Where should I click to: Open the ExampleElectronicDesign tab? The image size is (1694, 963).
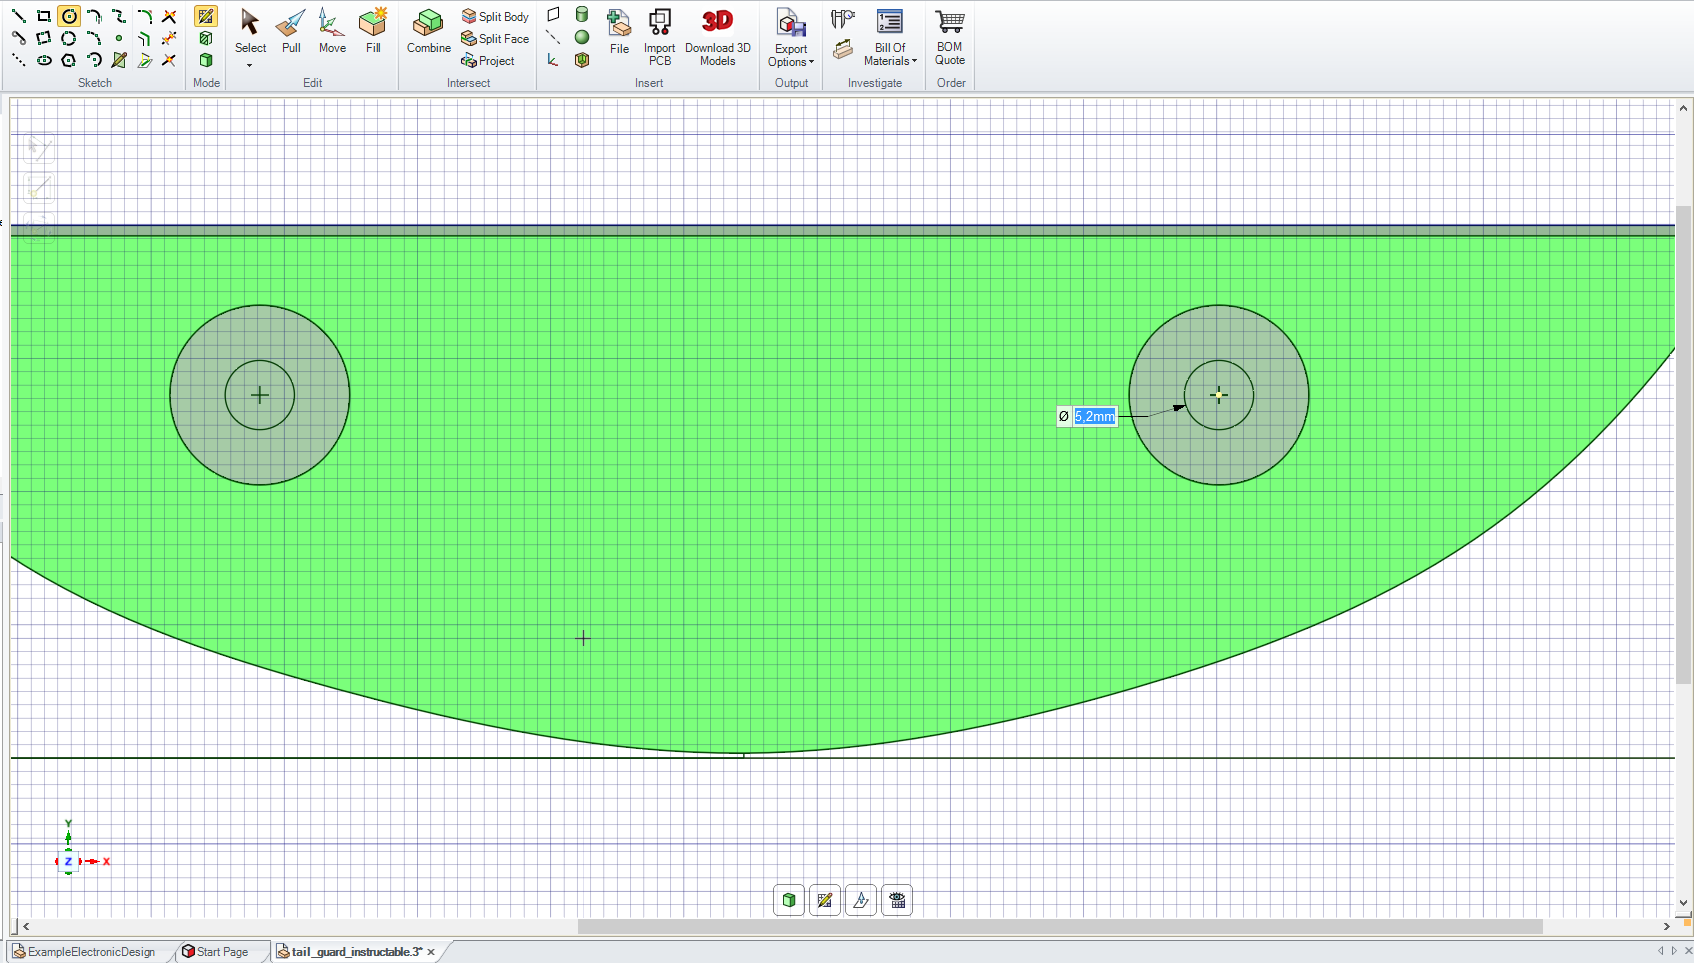point(90,951)
